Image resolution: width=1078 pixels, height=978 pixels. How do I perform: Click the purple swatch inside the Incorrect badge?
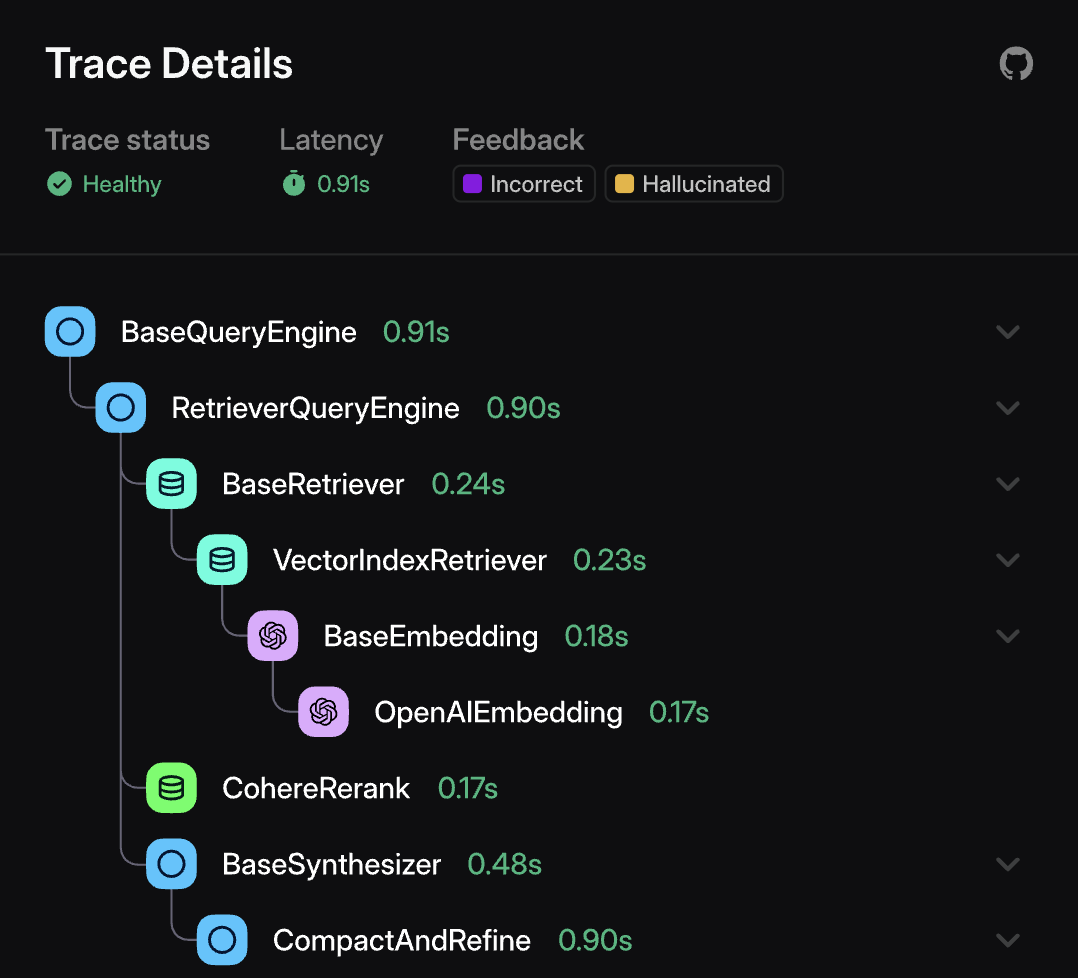coord(471,183)
